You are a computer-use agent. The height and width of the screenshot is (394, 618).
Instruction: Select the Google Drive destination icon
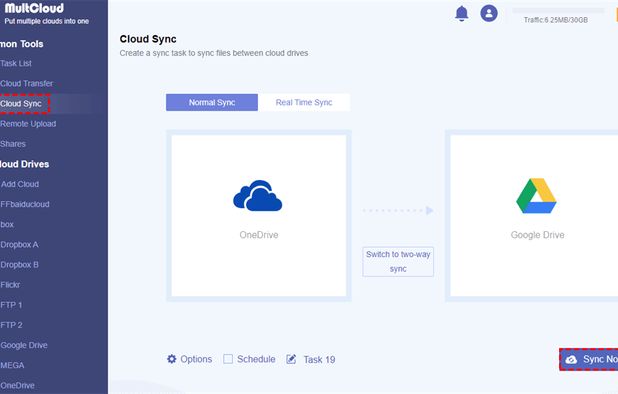pos(536,196)
